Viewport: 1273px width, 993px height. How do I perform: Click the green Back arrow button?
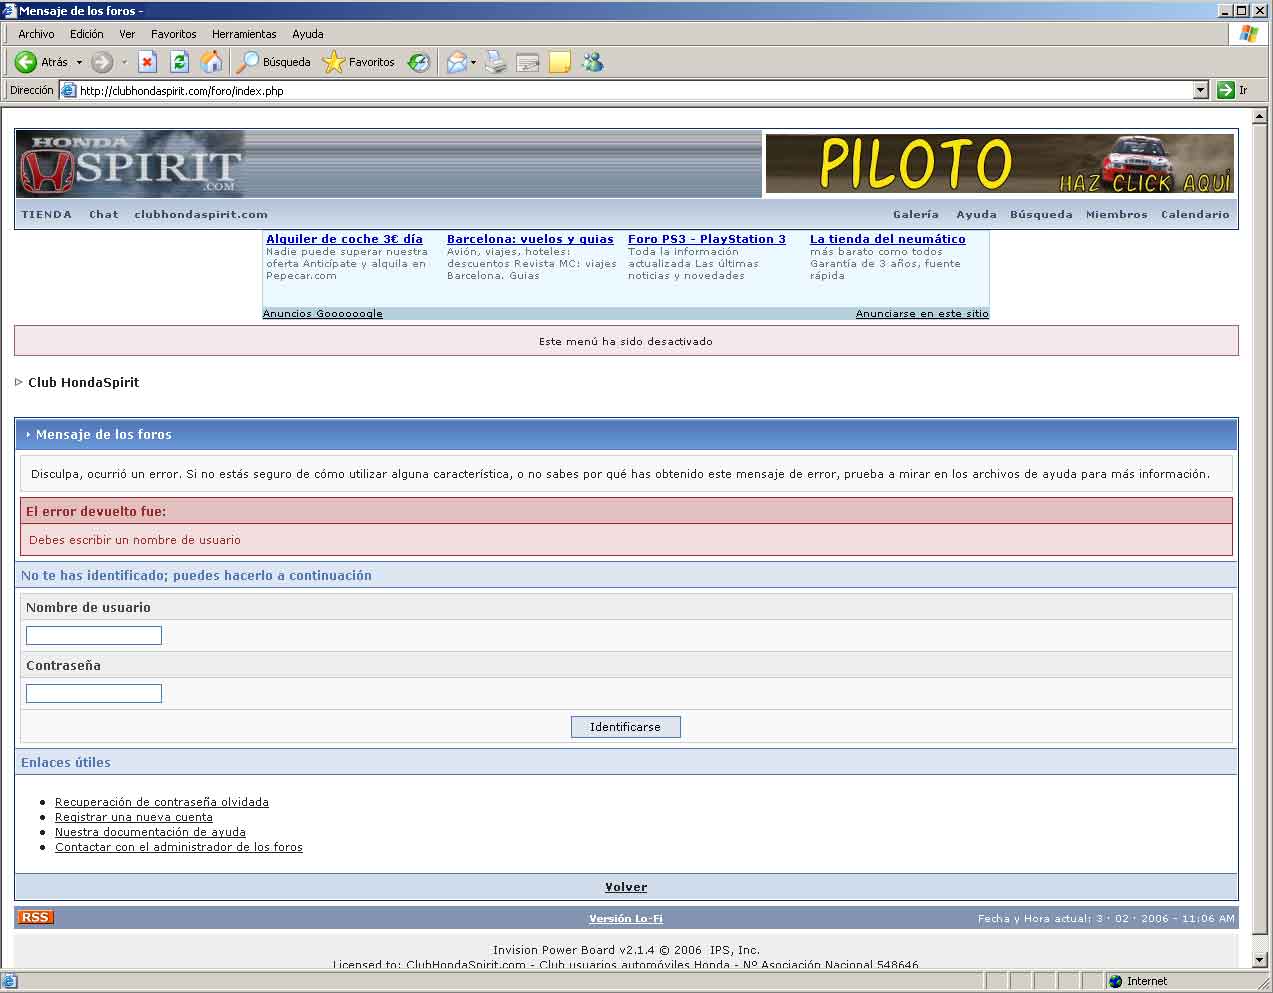pyautogui.click(x=26, y=62)
